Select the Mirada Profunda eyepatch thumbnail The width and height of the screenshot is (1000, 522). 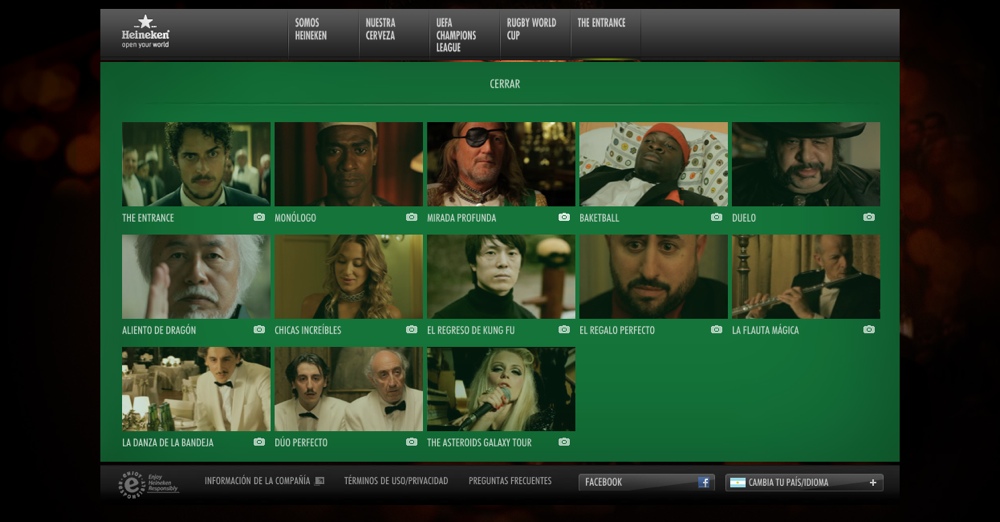pos(501,164)
